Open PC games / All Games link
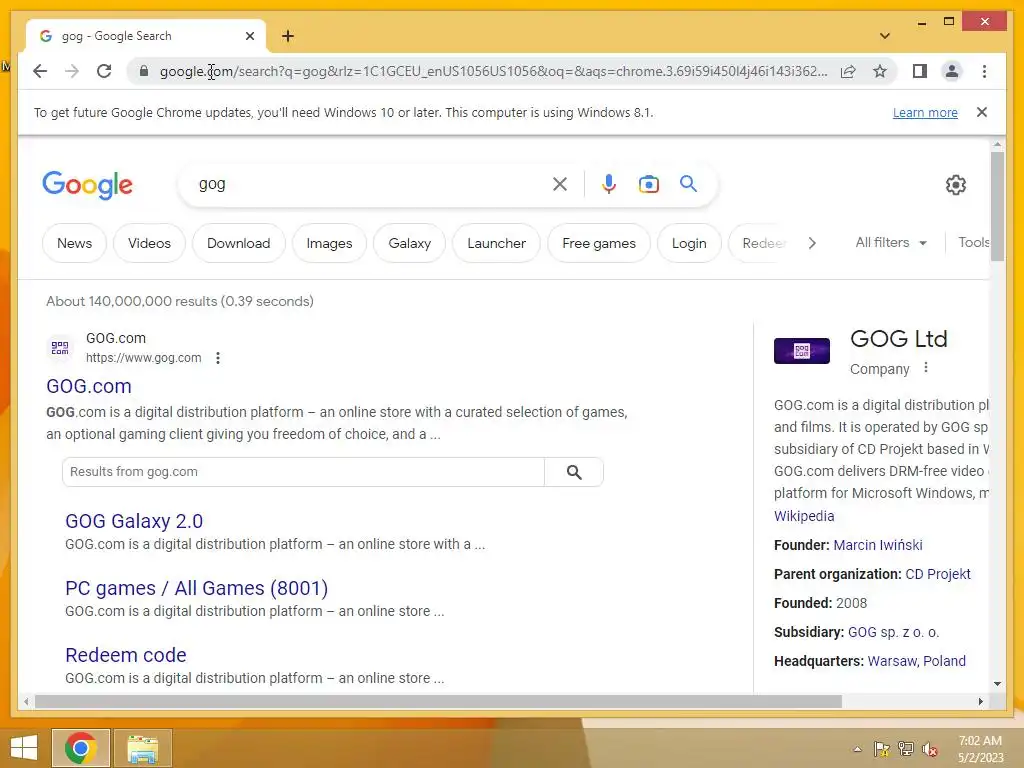1024x768 pixels. (x=197, y=588)
